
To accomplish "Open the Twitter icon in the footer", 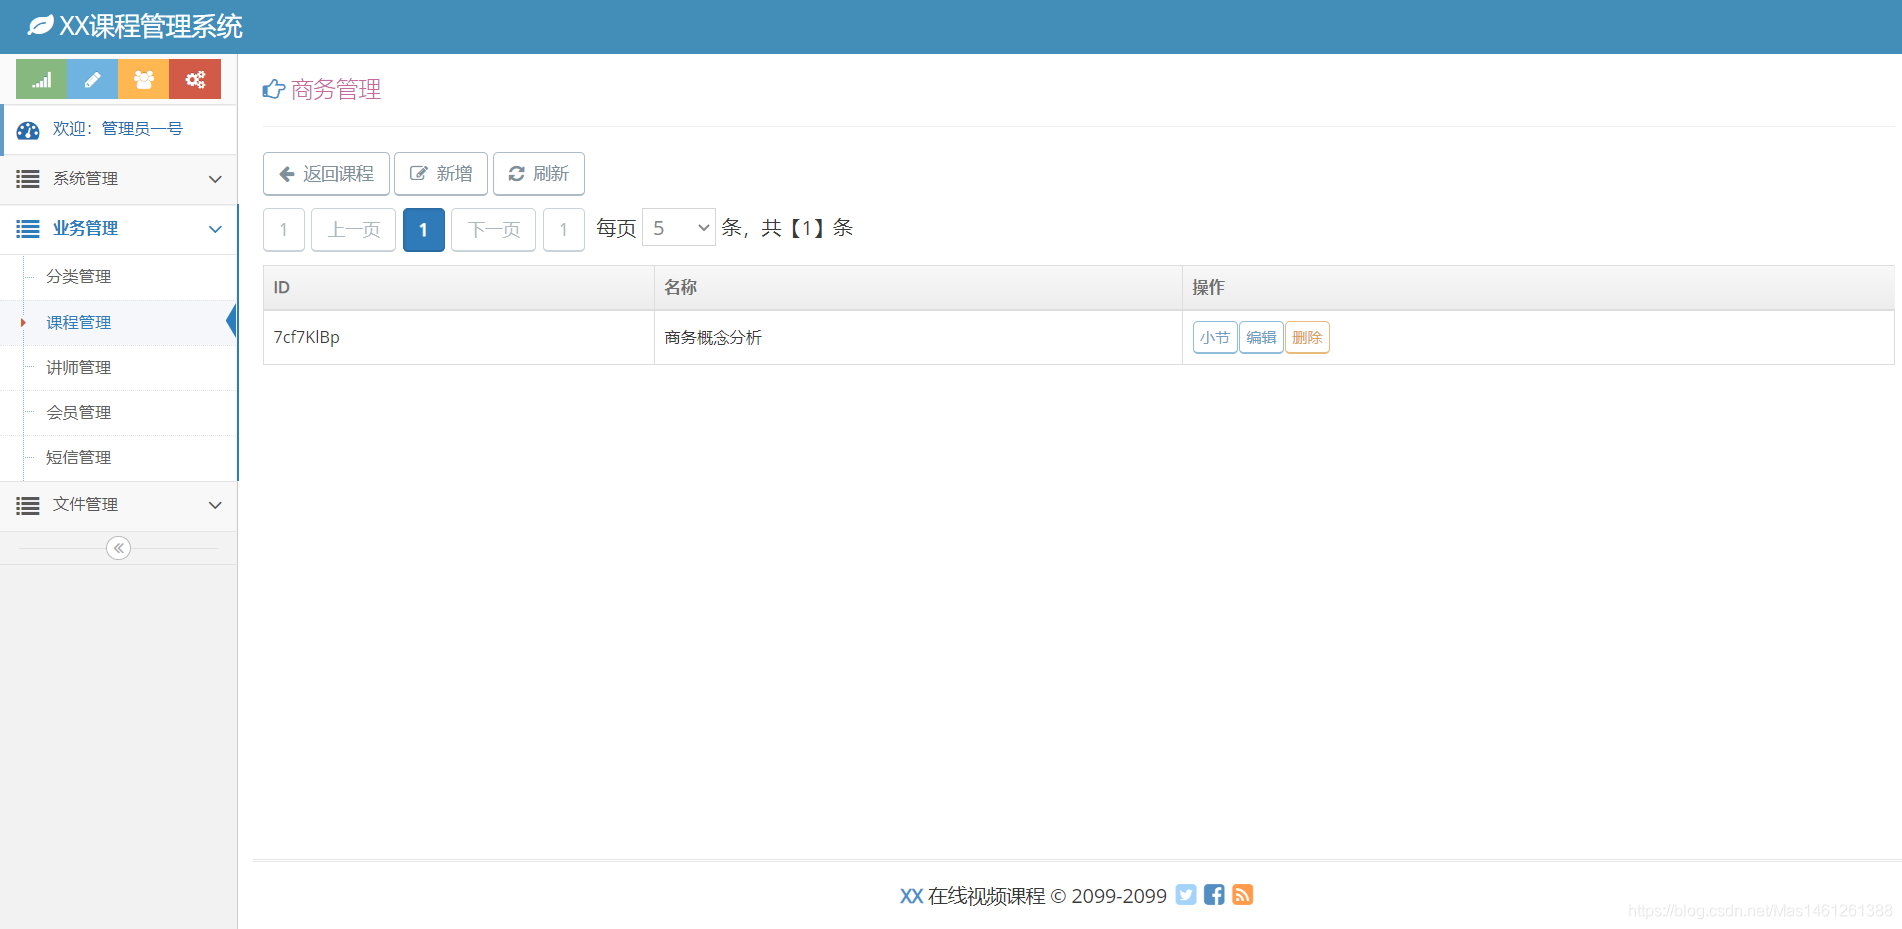I will click(x=1186, y=895).
